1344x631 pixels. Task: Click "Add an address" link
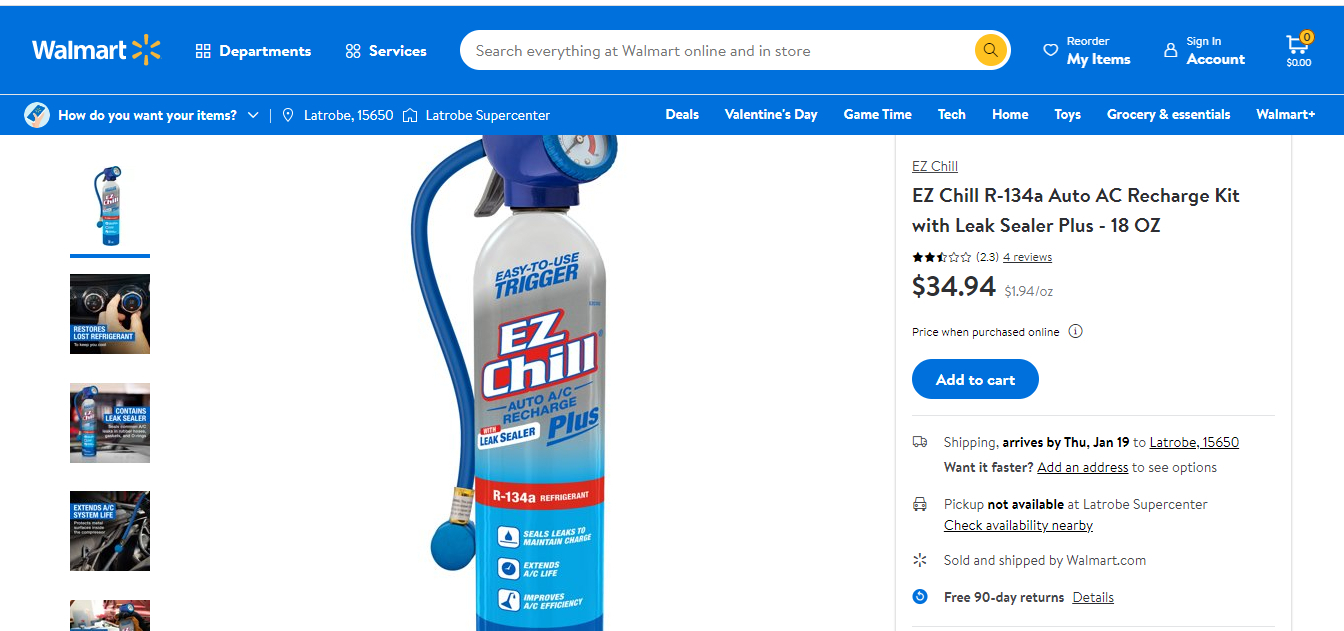click(x=1082, y=467)
